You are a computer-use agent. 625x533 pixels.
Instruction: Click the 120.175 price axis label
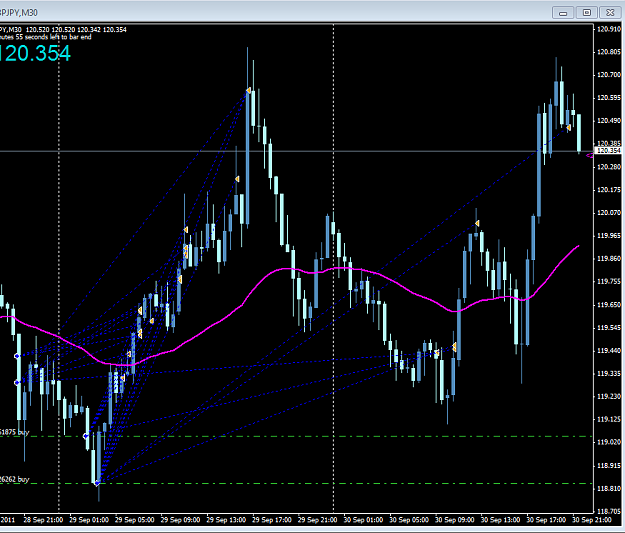coord(609,190)
